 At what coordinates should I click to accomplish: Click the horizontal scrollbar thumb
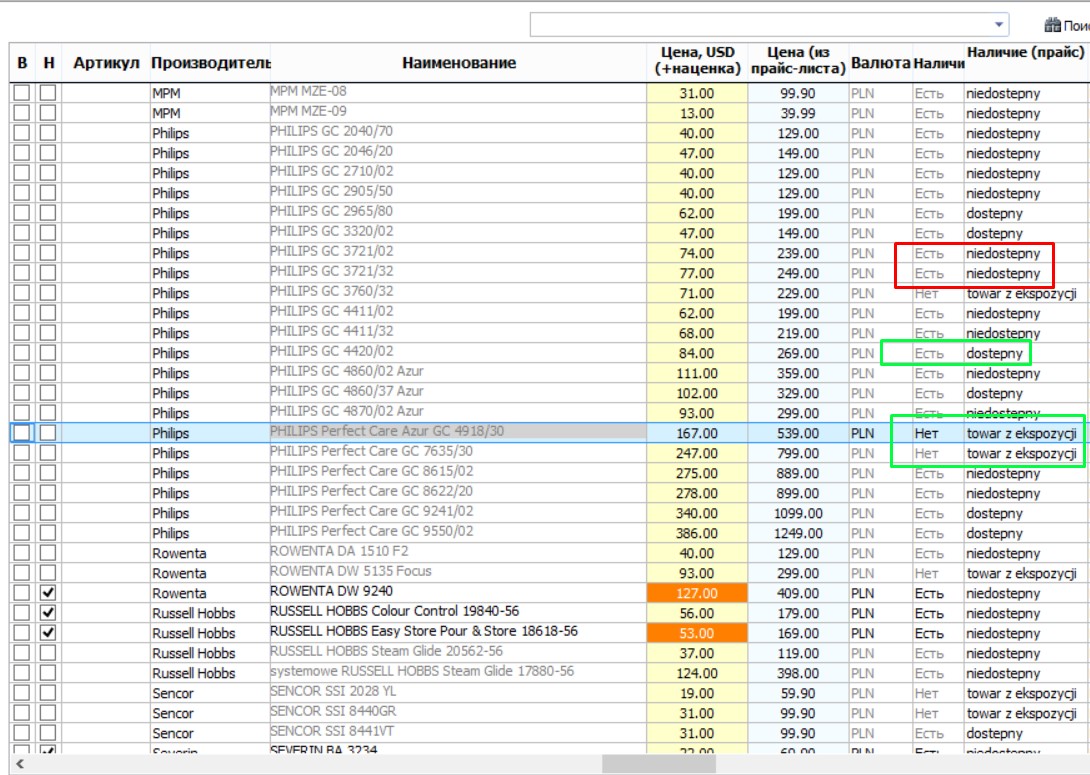coord(658,764)
